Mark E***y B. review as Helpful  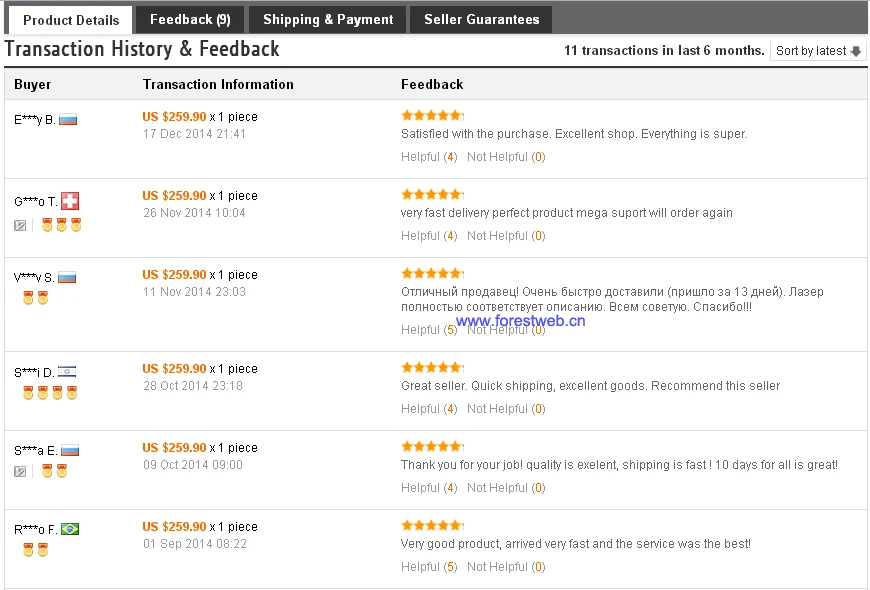pos(429,157)
